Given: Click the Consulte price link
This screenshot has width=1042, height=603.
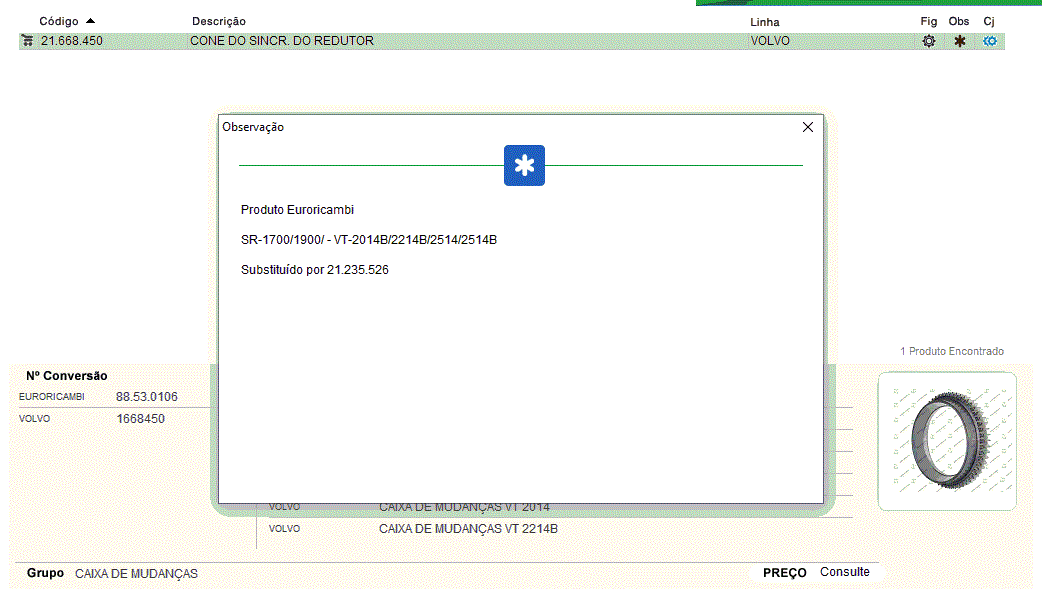Looking at the screenshot, I should pos(844,572).
